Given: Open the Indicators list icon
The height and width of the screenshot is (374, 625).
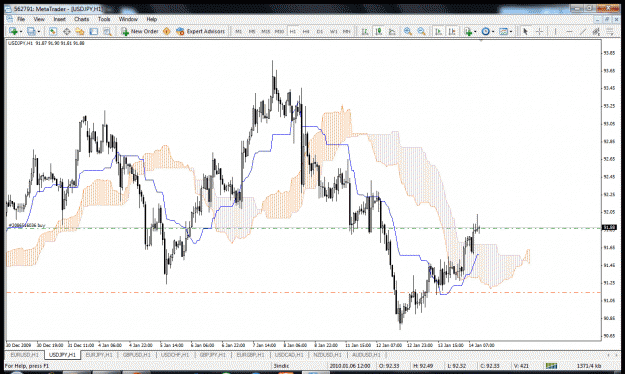Looking at the screenshot, I should pos(468,31).
